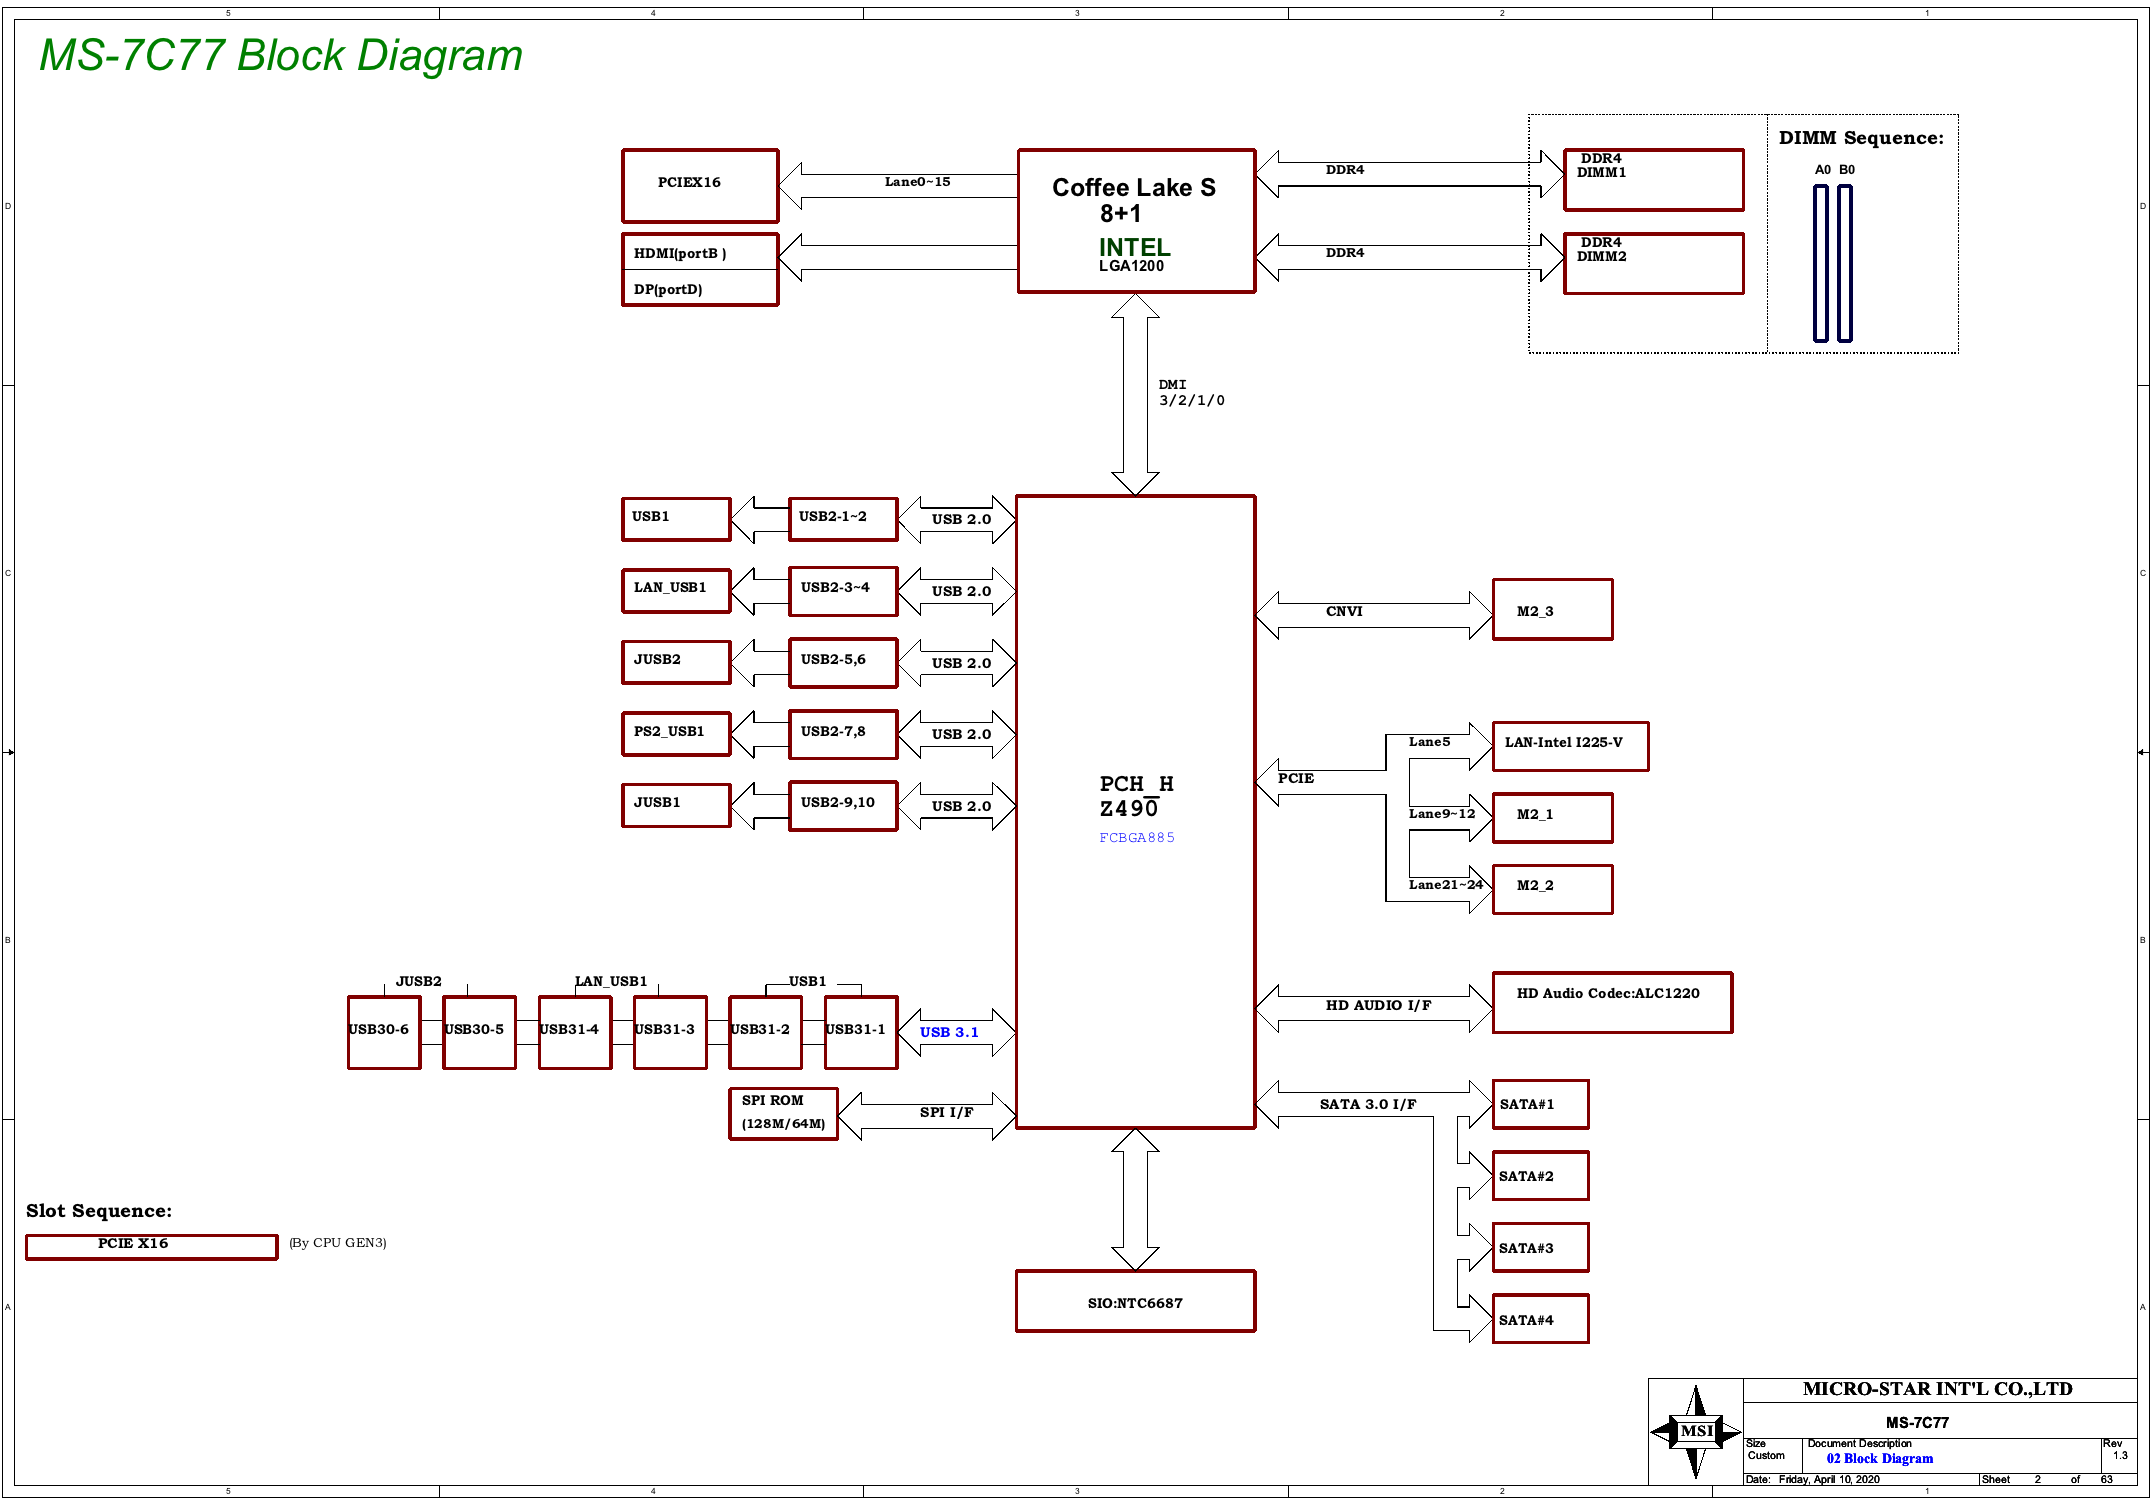Click the Lane0~15 arrow label

tap(917, 182)
